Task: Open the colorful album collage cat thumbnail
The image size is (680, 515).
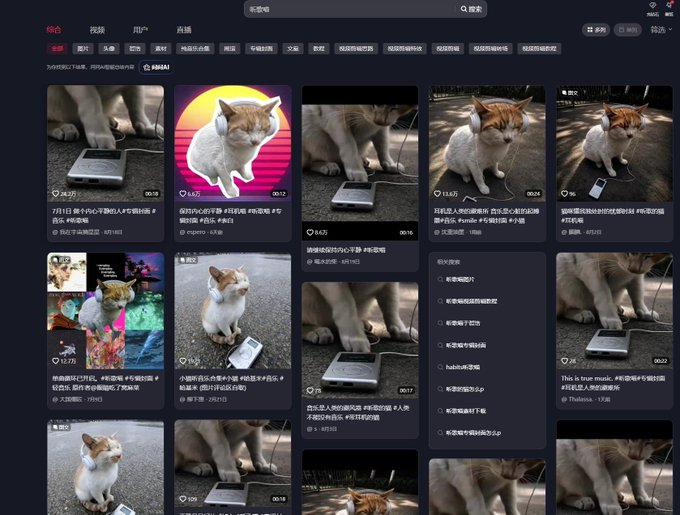Action: click(105, 310)
